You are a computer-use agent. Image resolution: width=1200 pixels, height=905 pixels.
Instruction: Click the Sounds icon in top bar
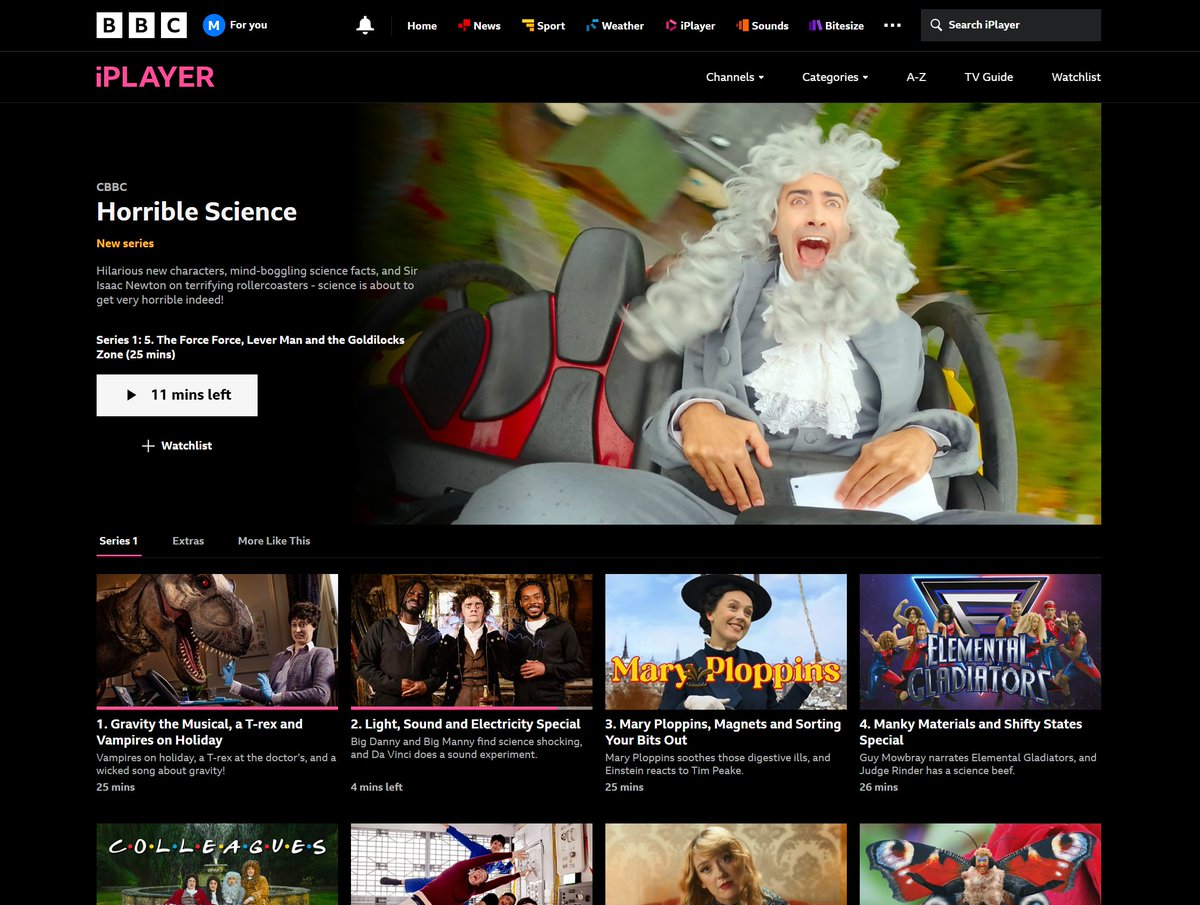[x=742, y=25]
